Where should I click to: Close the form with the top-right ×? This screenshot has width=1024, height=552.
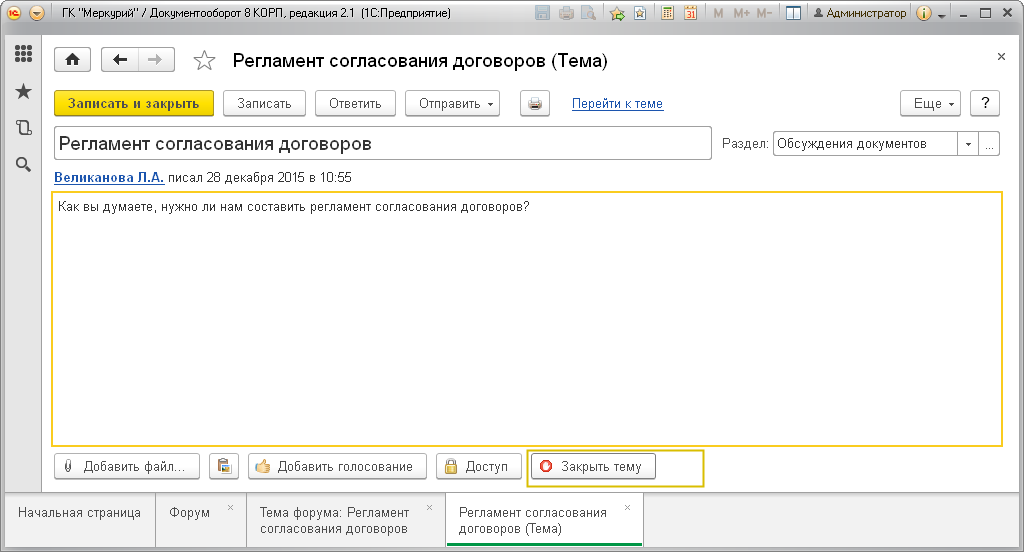click(1001, 57)
